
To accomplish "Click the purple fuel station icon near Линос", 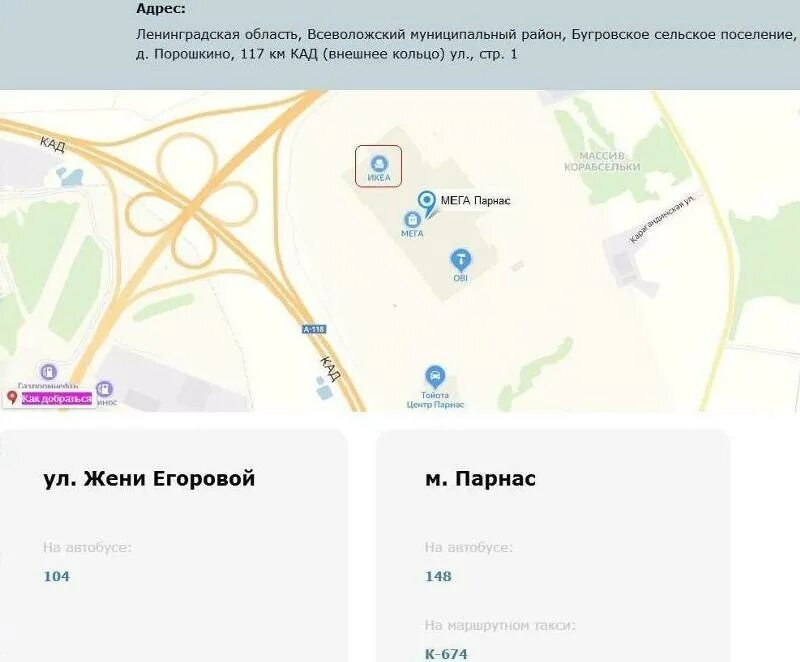I will pos(104,390).
